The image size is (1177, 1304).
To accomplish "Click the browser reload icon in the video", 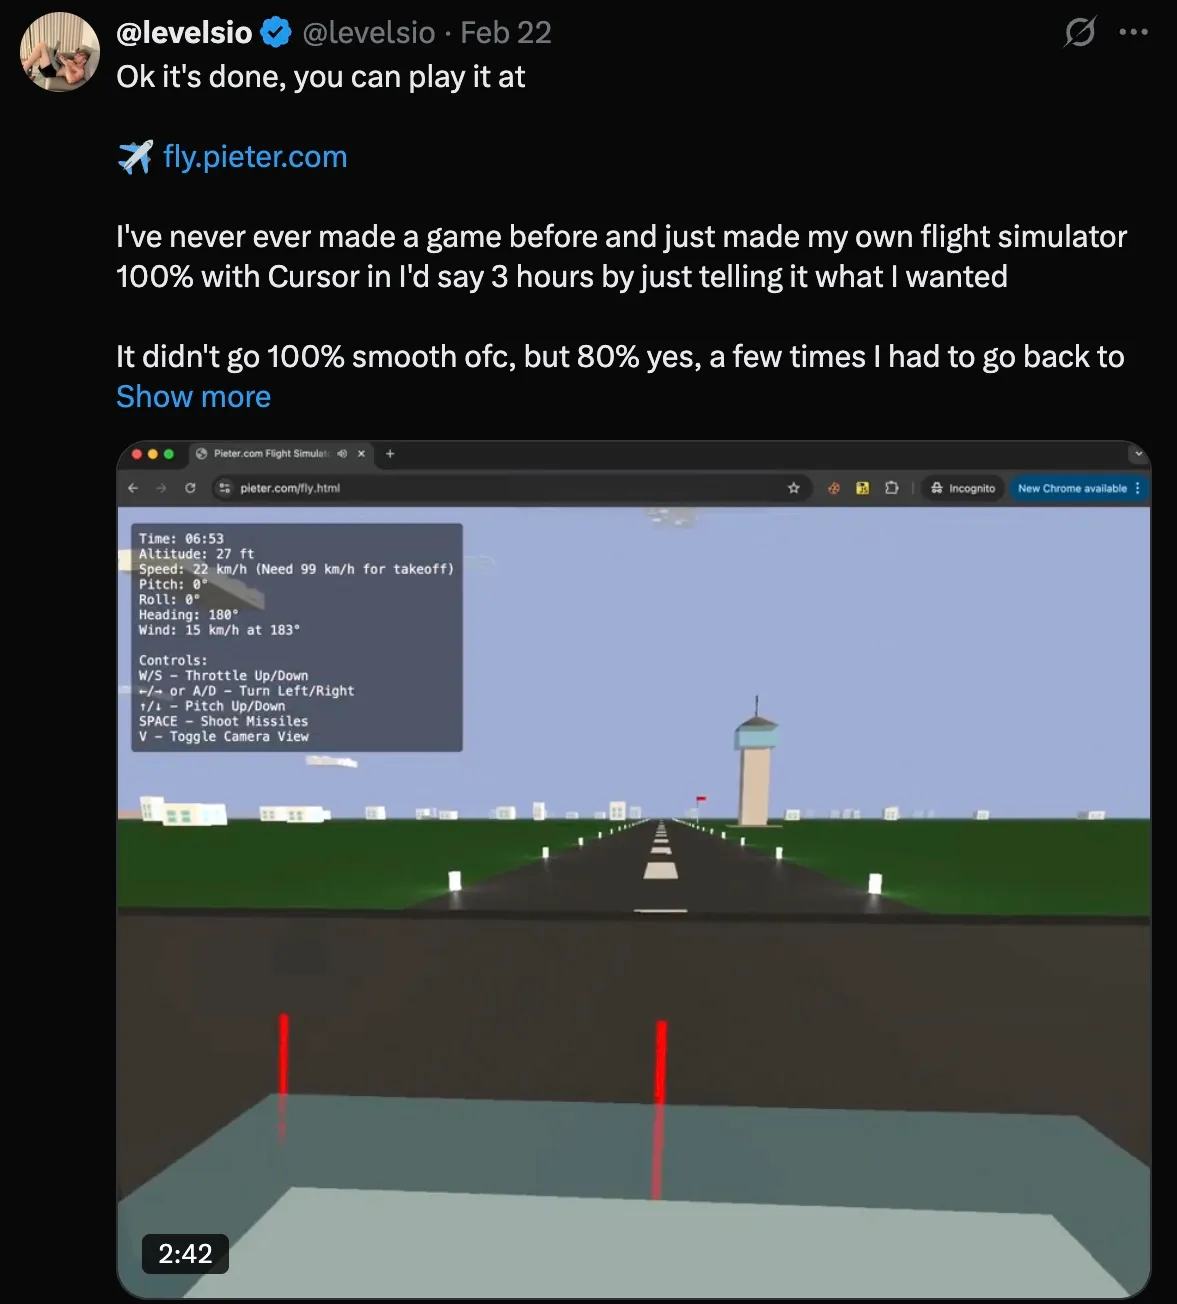I will pos(190,488).
